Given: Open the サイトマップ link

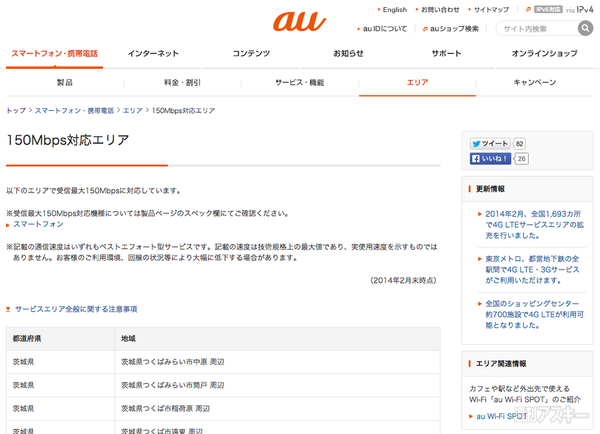Looking at the screenshot, I should (x=491, y=10).
